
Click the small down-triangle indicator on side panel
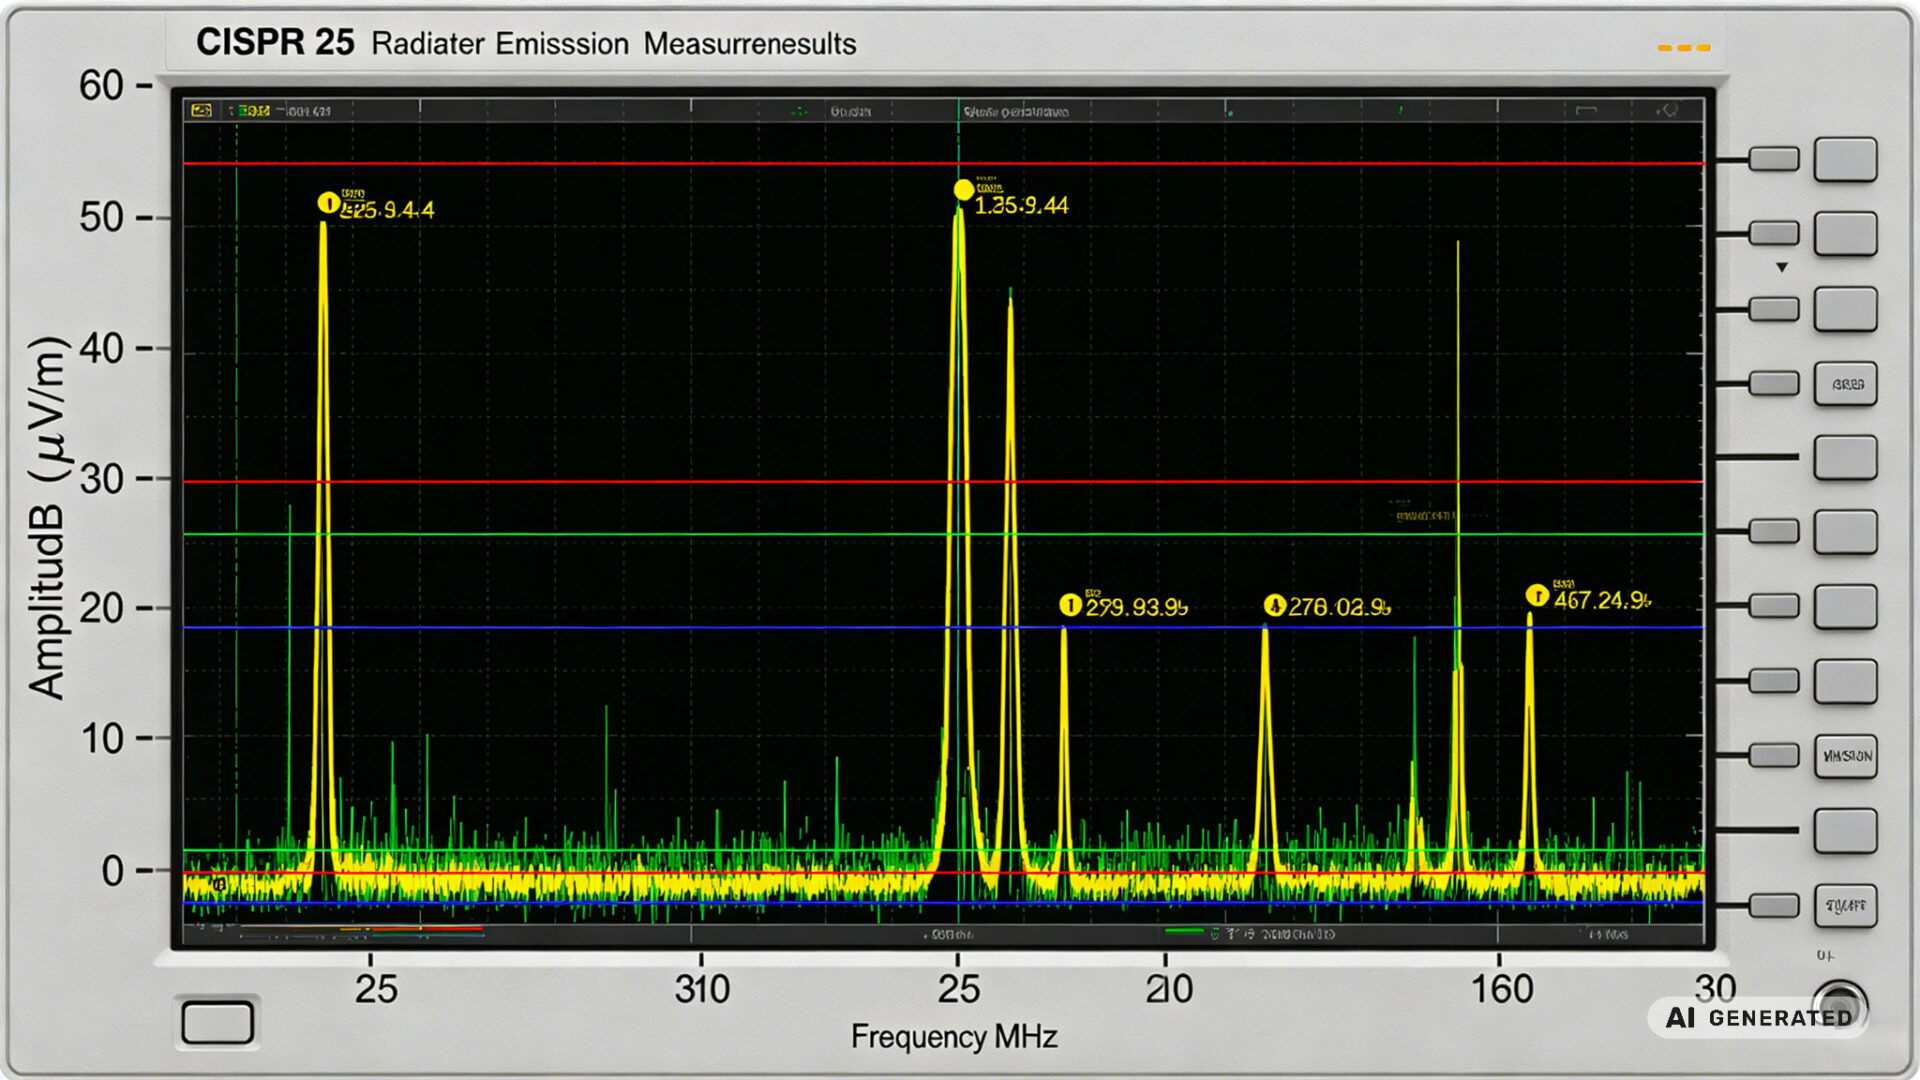coord(1781,268)
